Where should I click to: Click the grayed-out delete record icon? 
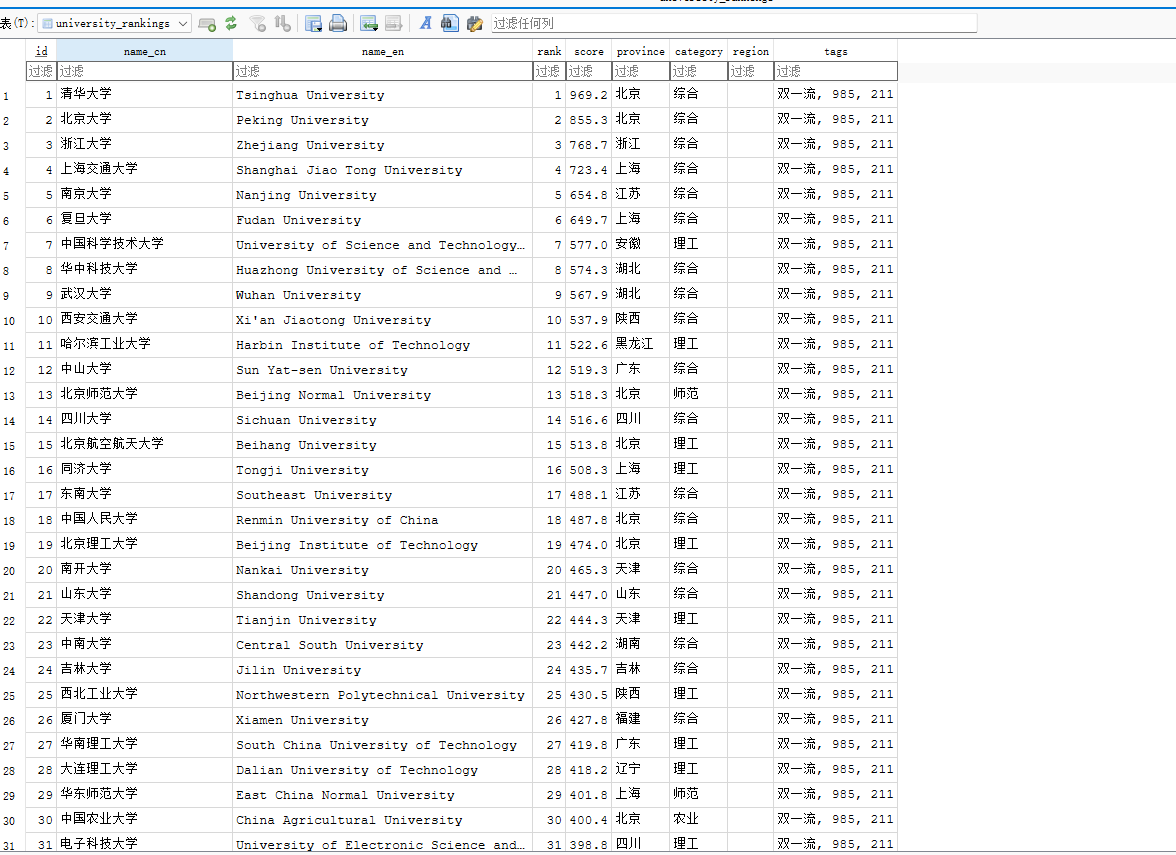pos(394,24)
